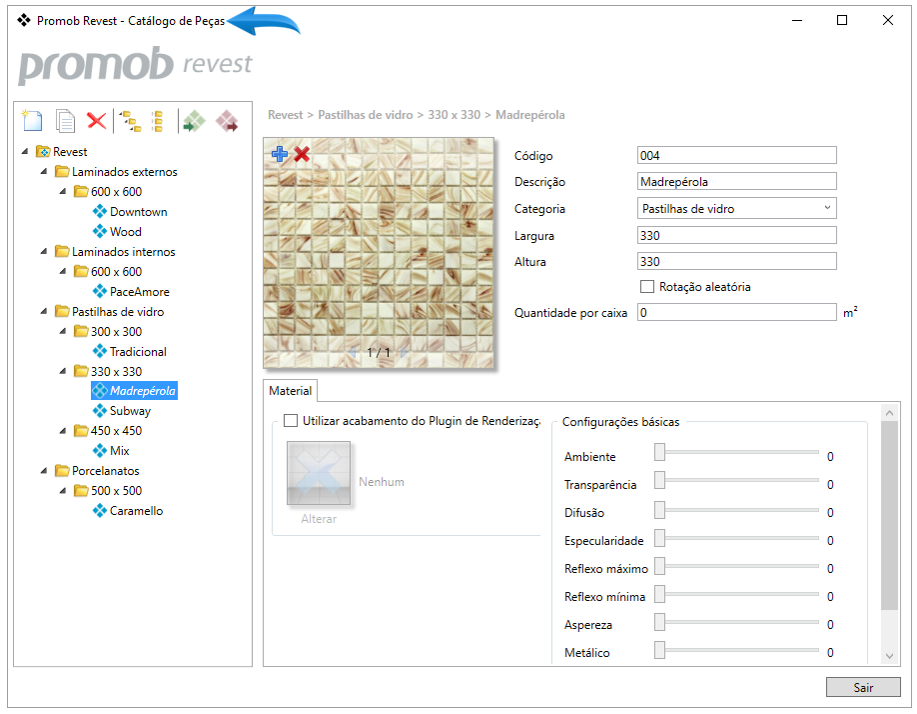
Task: Click the red X delete toolbar icon
Action: (96, 120)
